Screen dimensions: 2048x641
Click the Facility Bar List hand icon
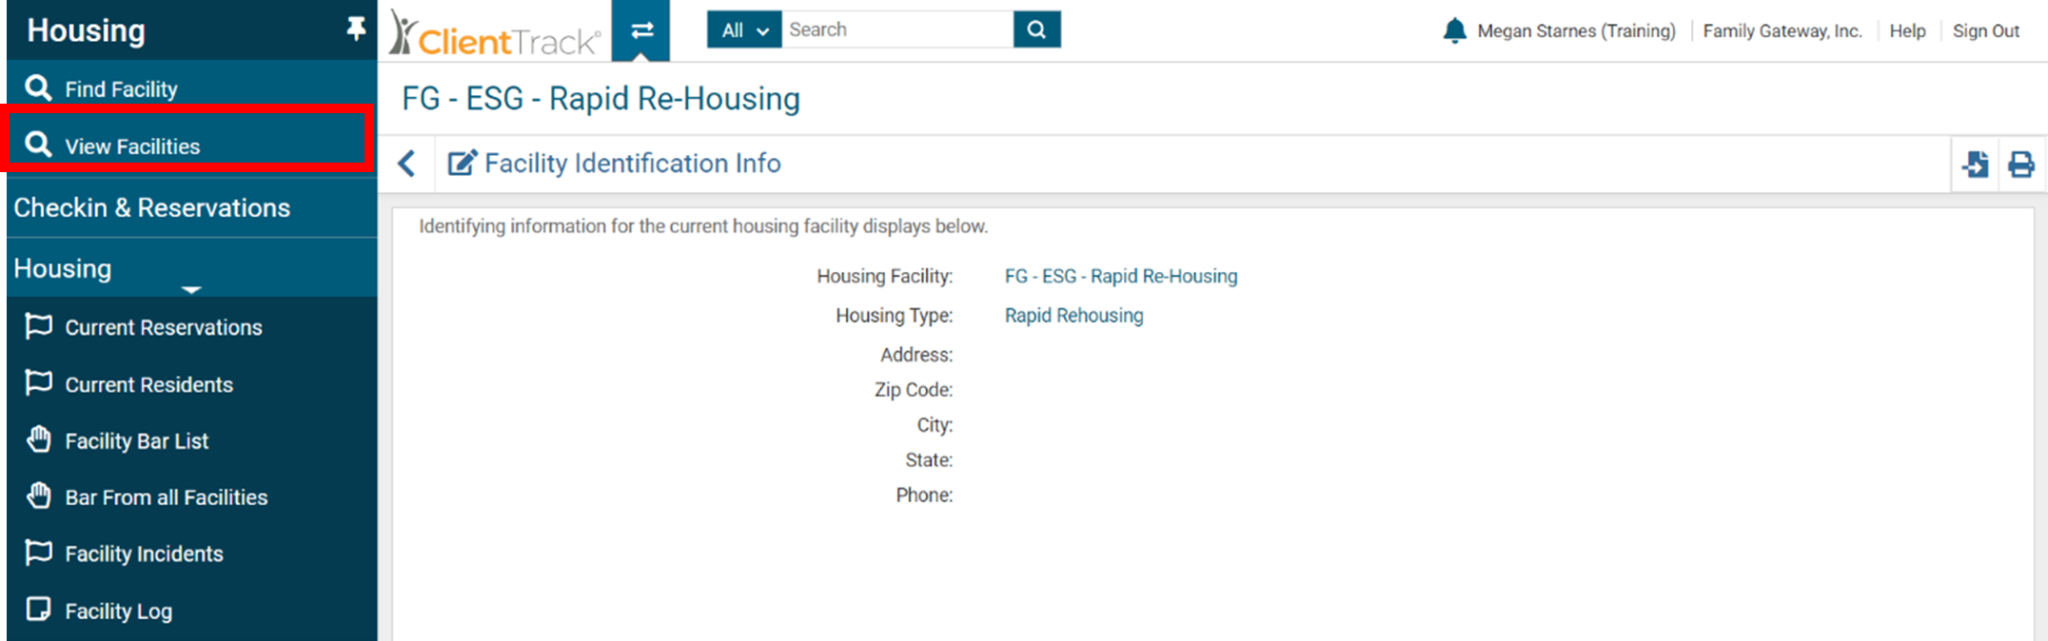38,440
